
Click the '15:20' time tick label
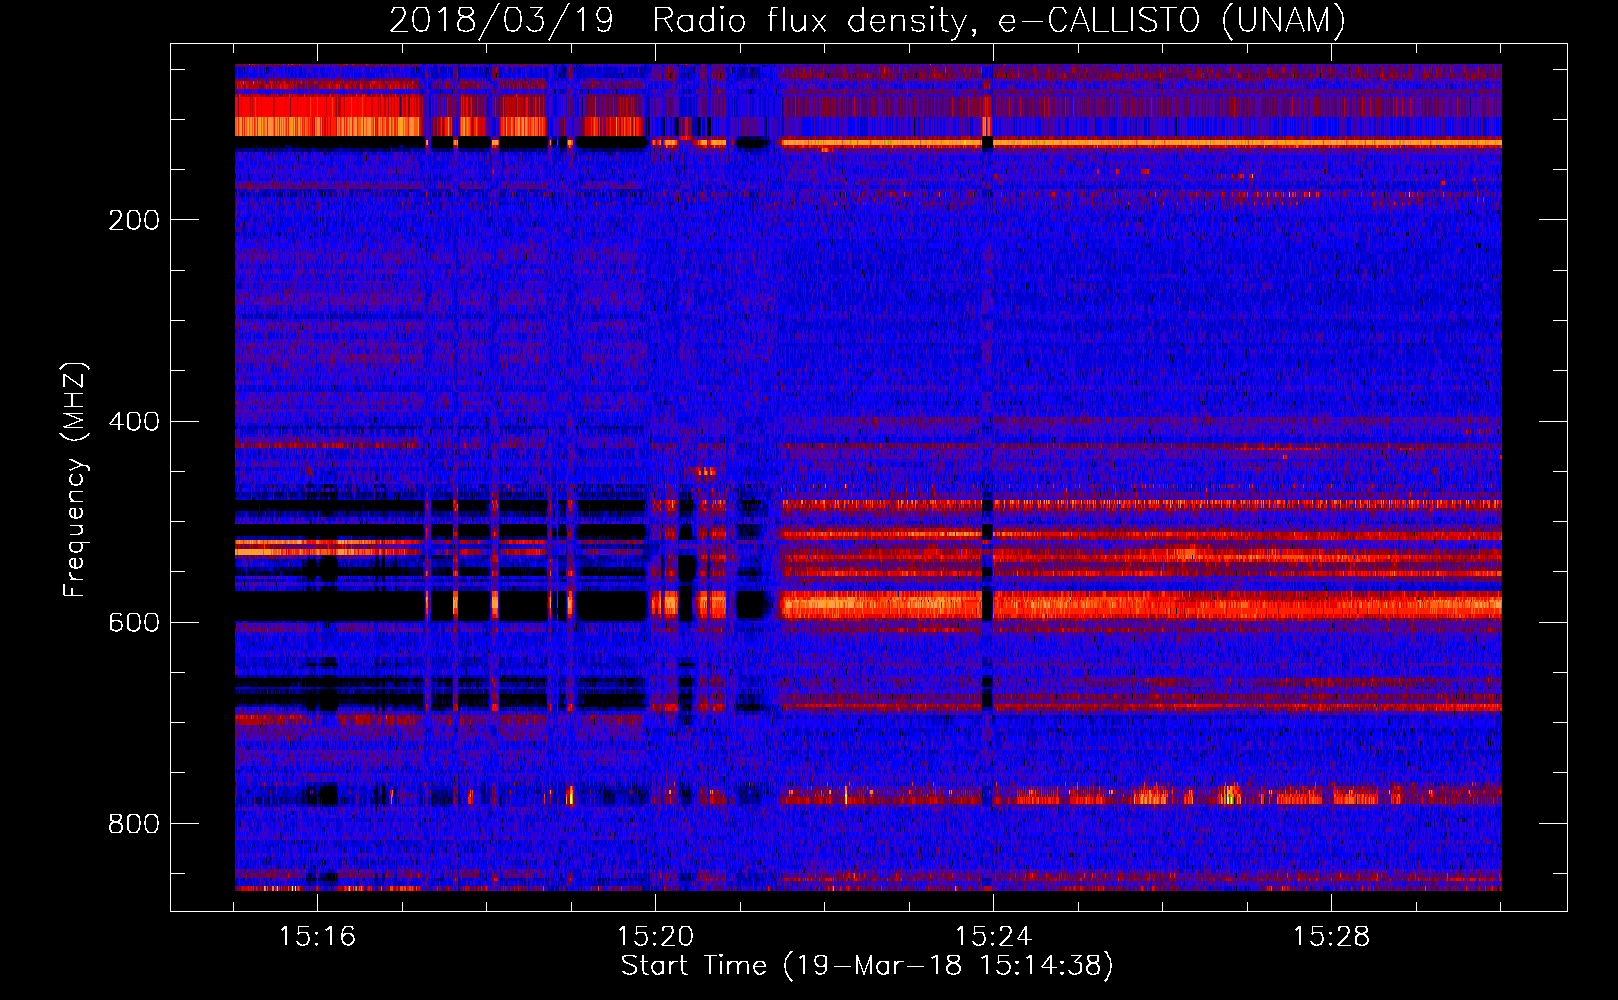point(655,937)
